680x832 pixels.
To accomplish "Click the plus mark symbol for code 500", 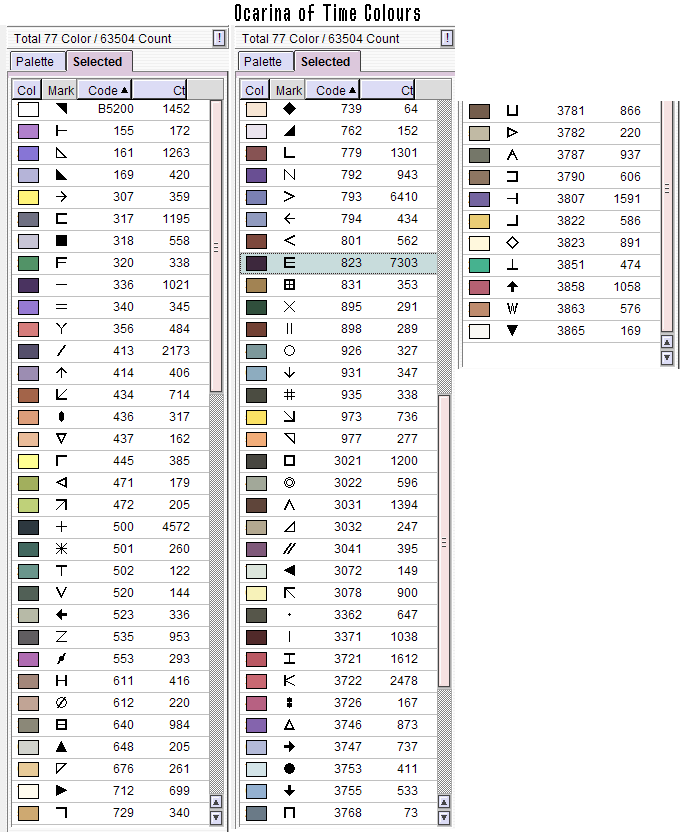I will pos(62,527).
